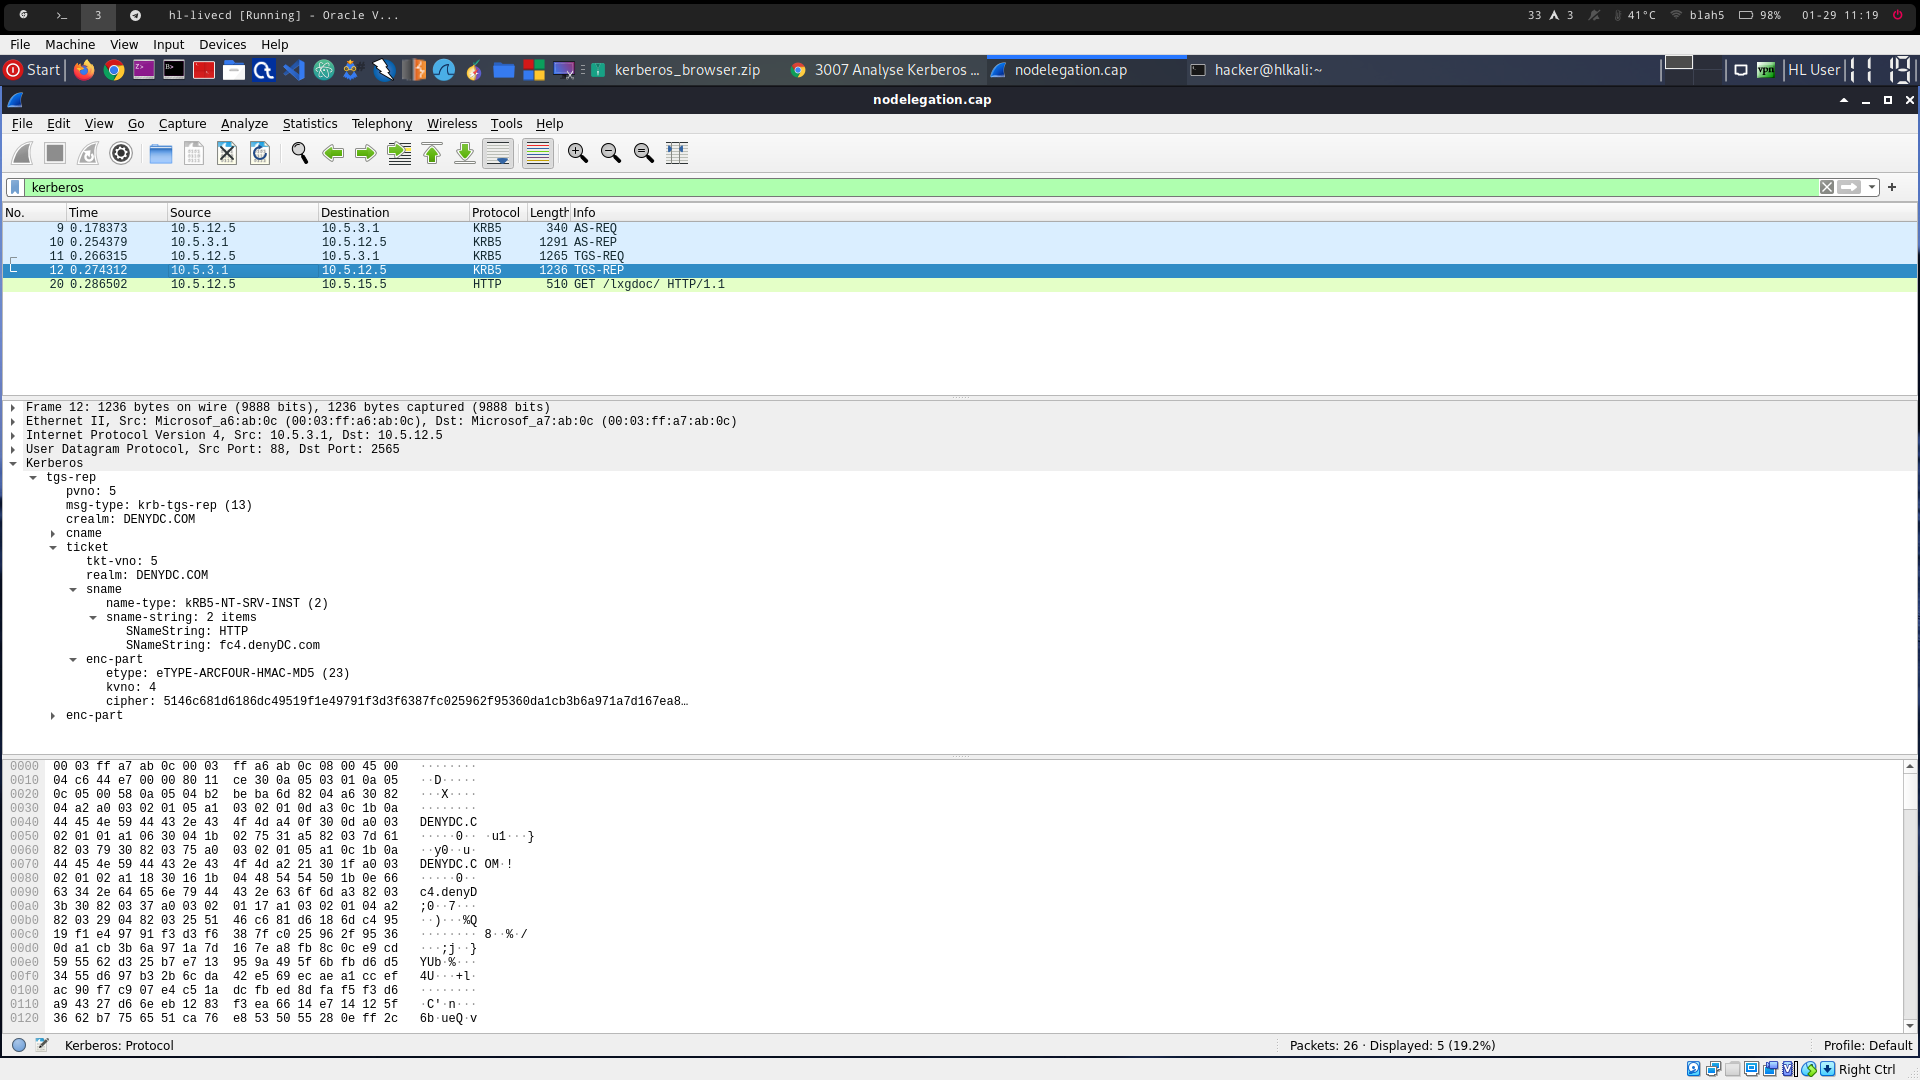Click the capture options gear icon

pos(121,153)
